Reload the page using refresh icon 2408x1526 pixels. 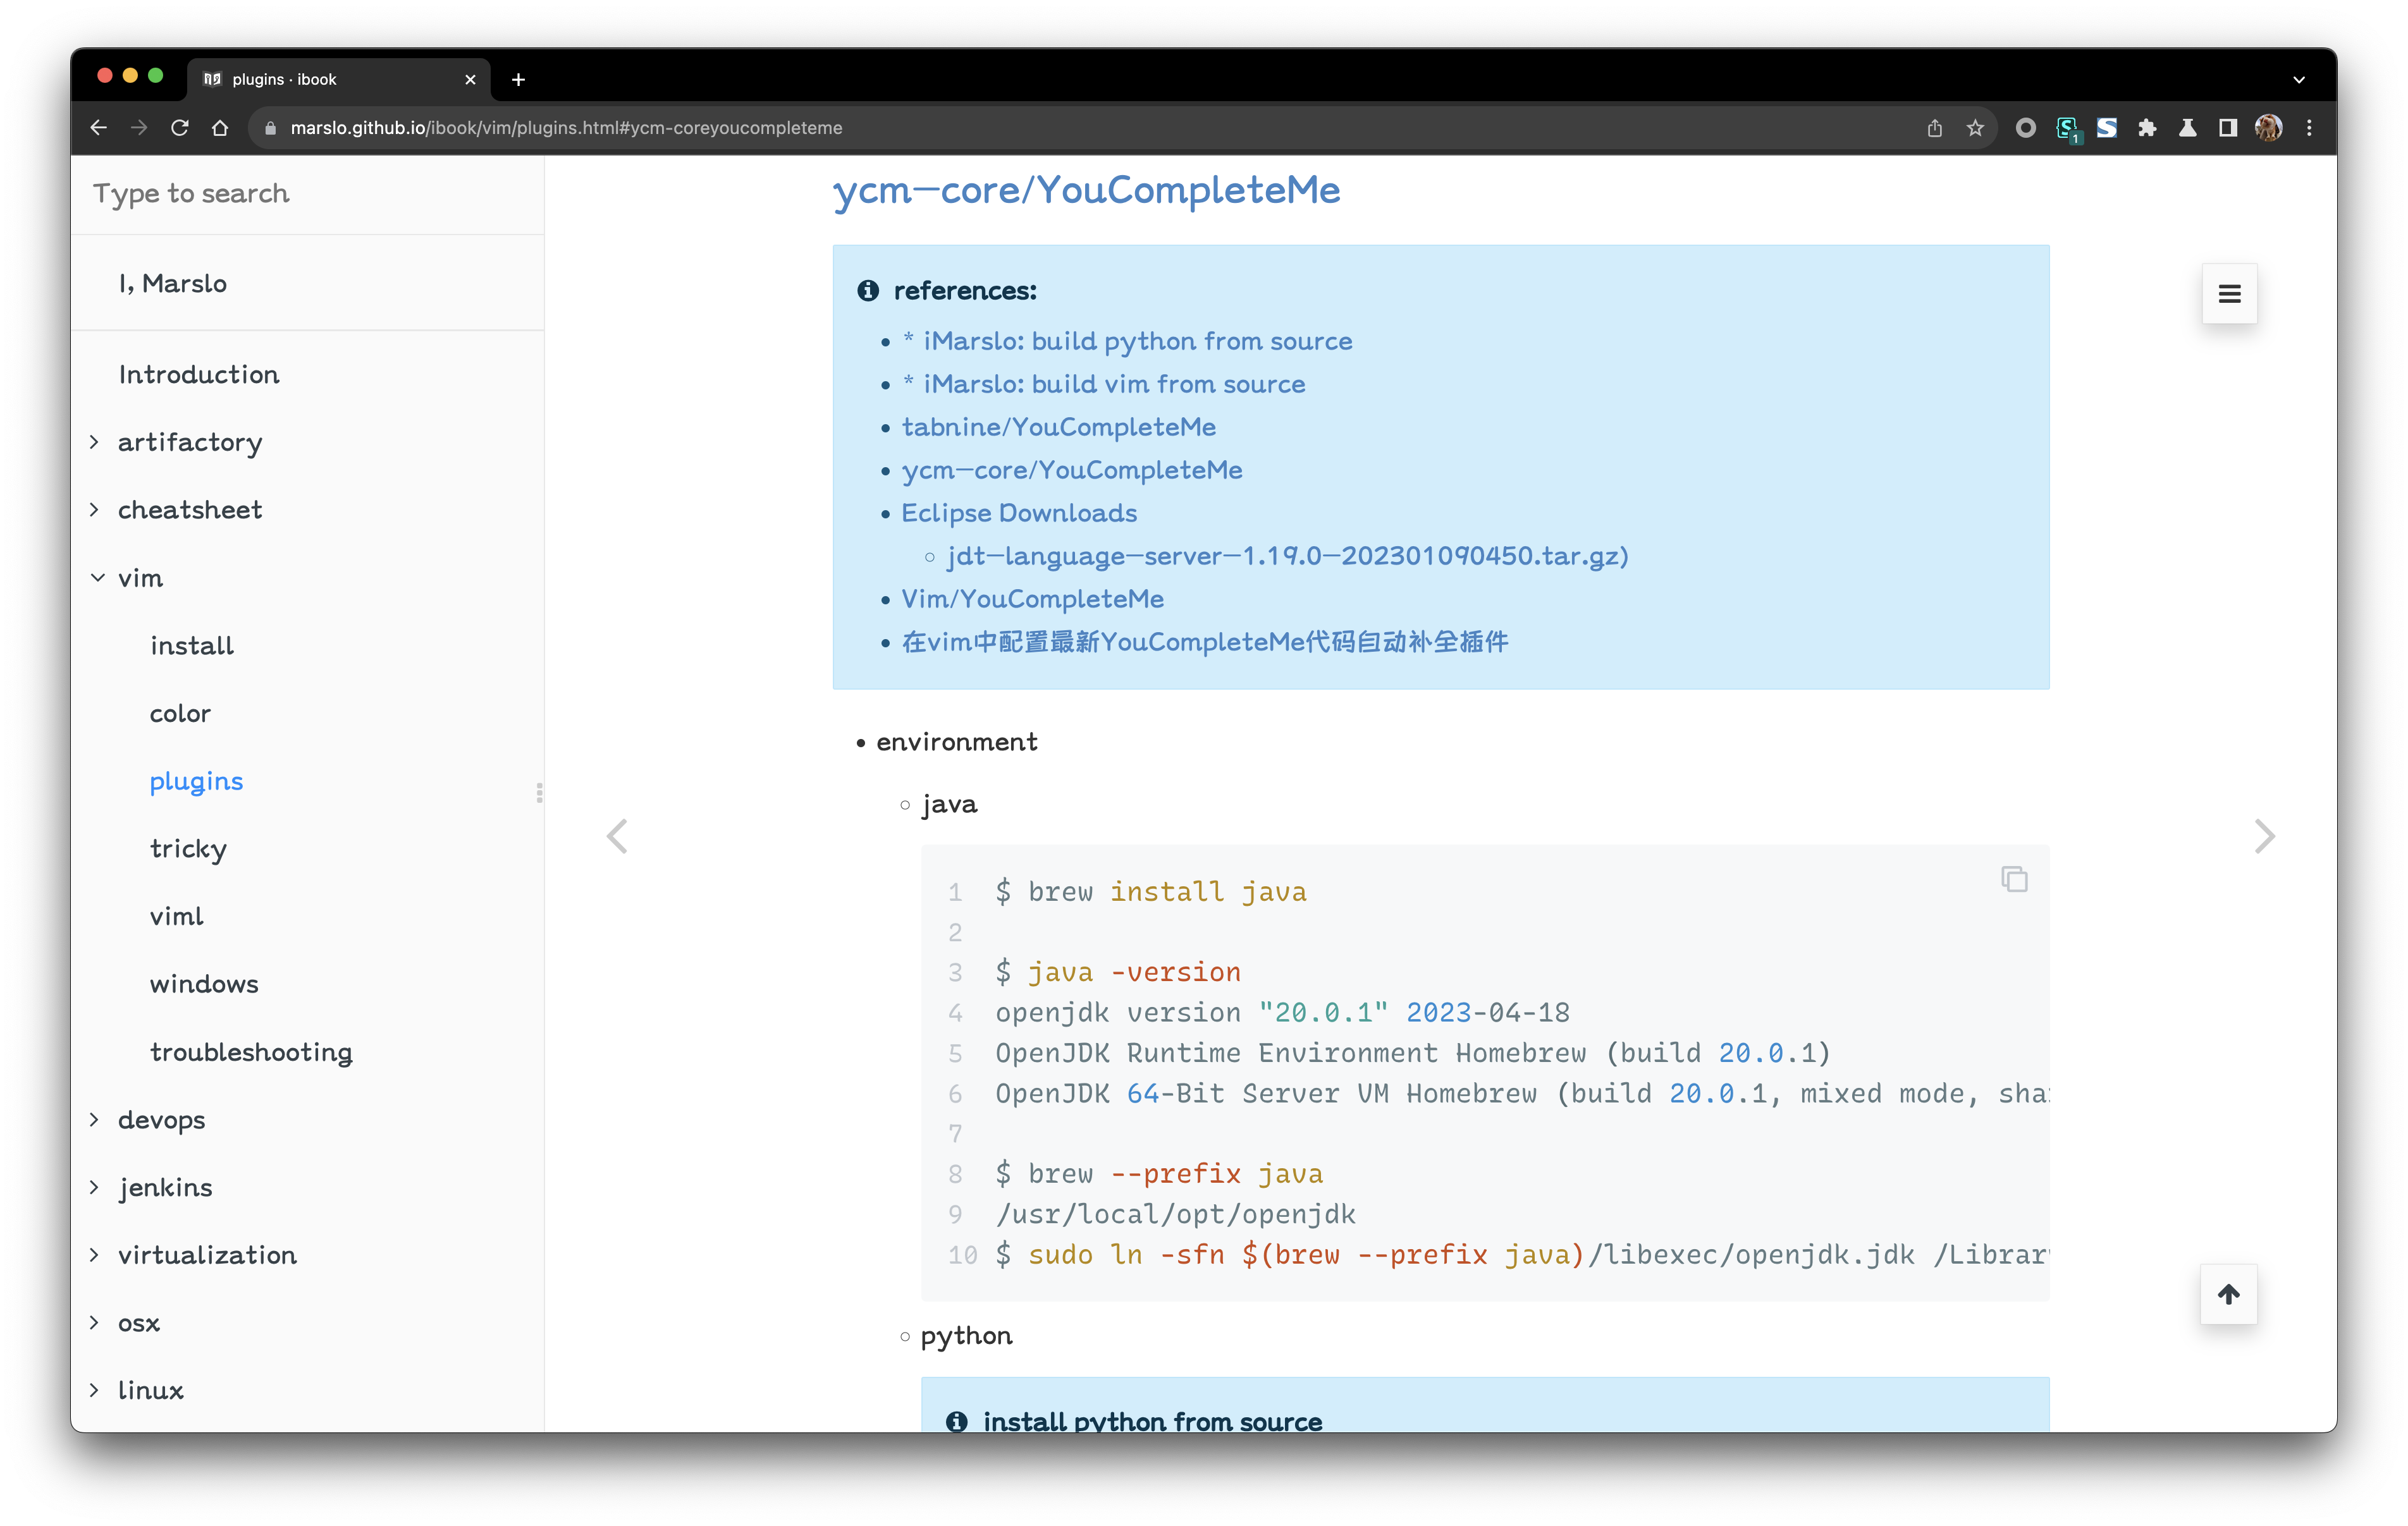tap(180, 128)
